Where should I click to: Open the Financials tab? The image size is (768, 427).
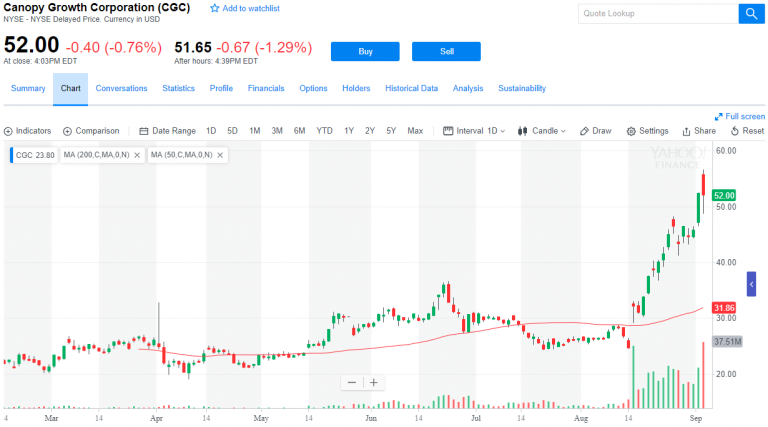click(x=266, y=88)
